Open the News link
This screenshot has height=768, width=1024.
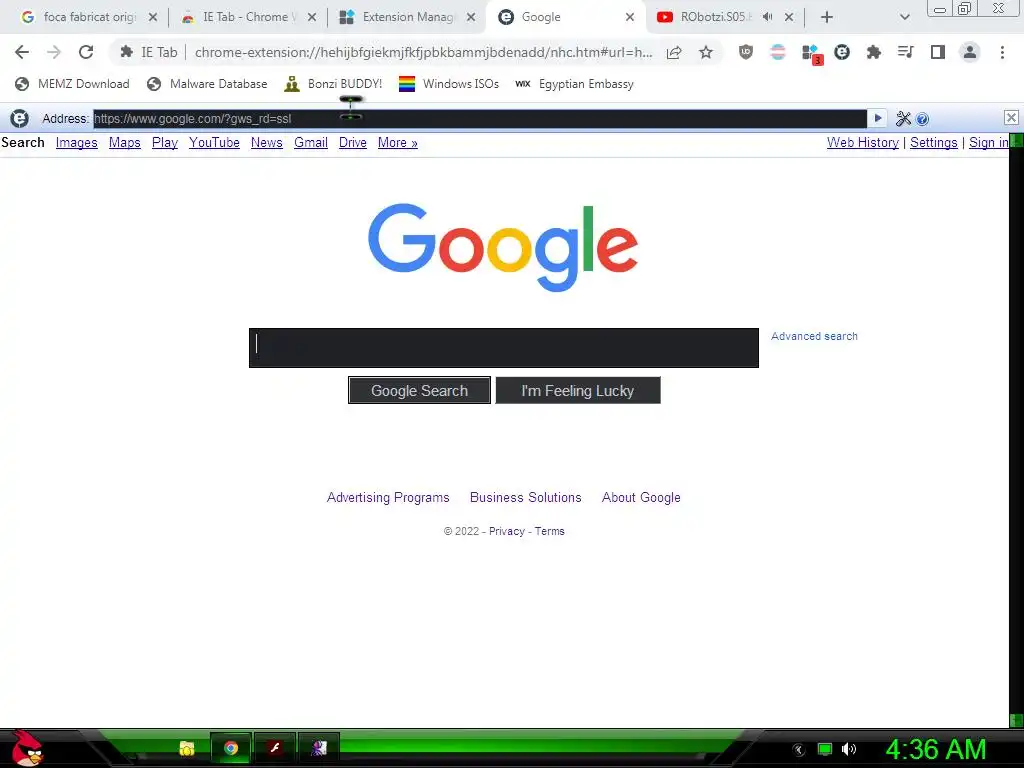266,142
